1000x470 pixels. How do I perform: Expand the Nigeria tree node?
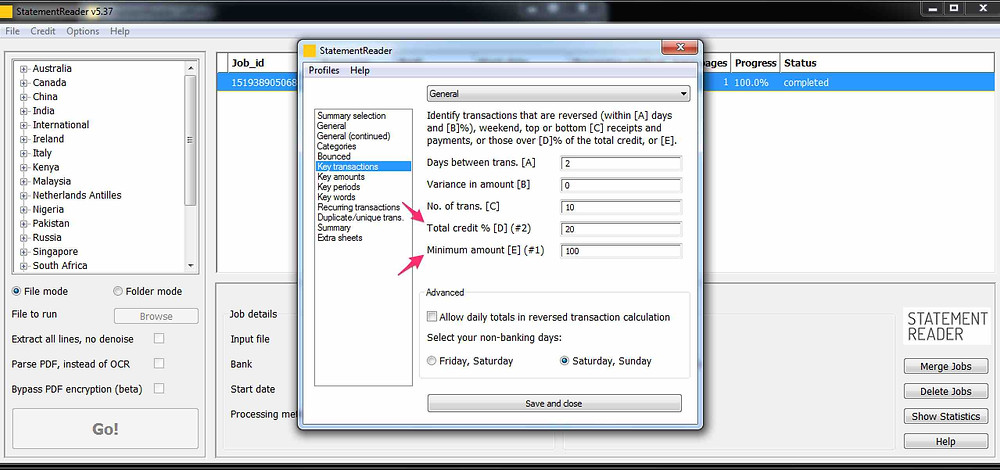pyautogui.click(x=24, y=209)
